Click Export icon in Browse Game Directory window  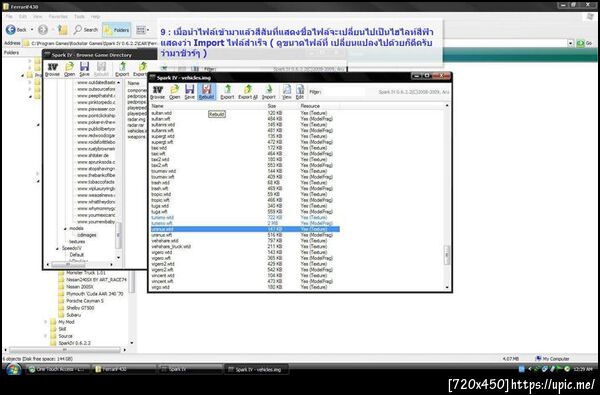[x=122, y=69]
